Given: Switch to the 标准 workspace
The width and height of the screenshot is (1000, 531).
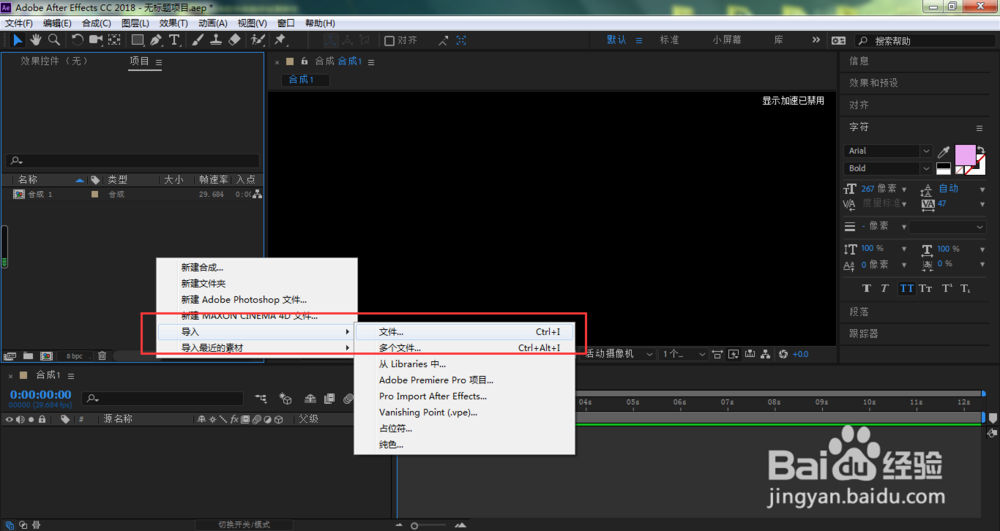Looking at the screenshot, I should 669,40.
